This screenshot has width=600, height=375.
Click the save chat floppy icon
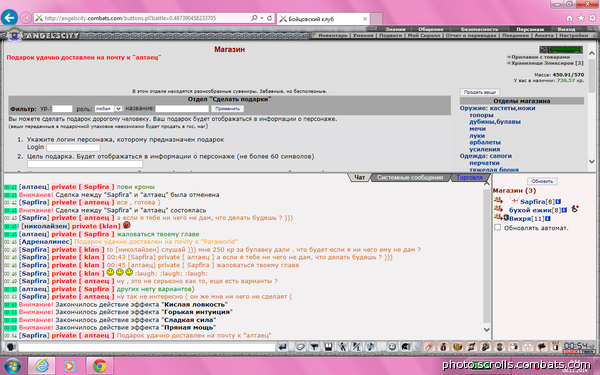click(328, 347)
